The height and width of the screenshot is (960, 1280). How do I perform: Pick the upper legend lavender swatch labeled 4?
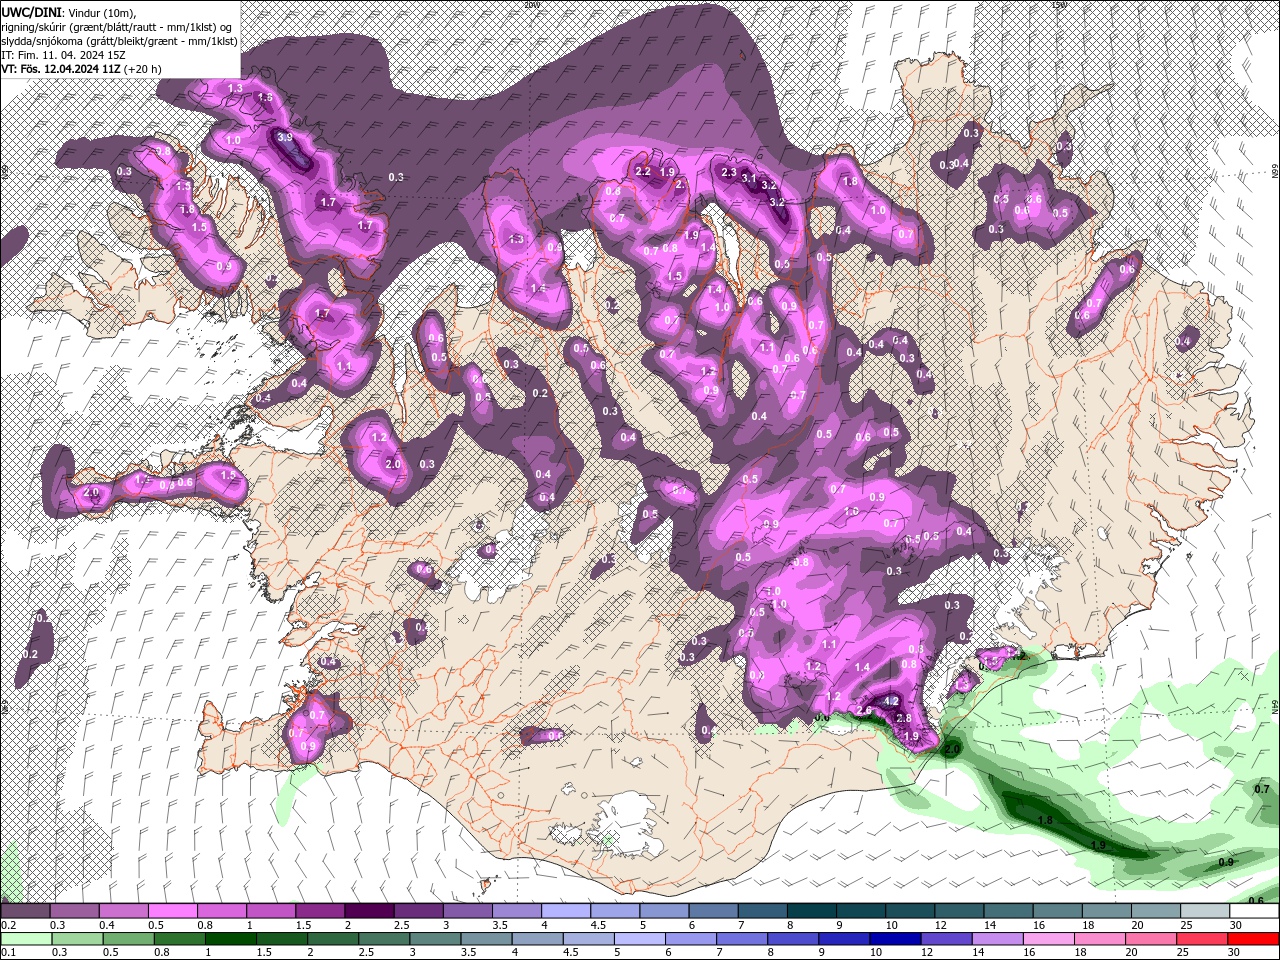(x=566, y=911)
